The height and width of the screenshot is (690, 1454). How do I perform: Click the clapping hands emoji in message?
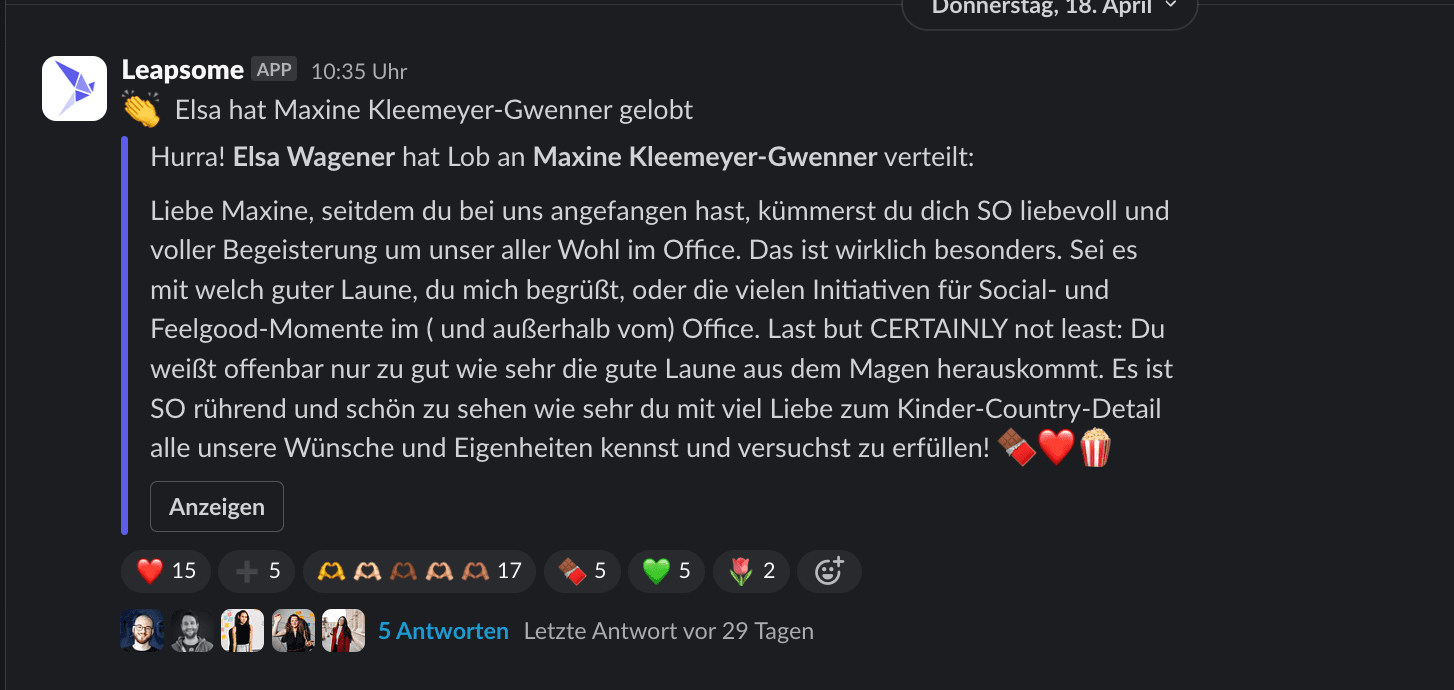click(141, 109)
